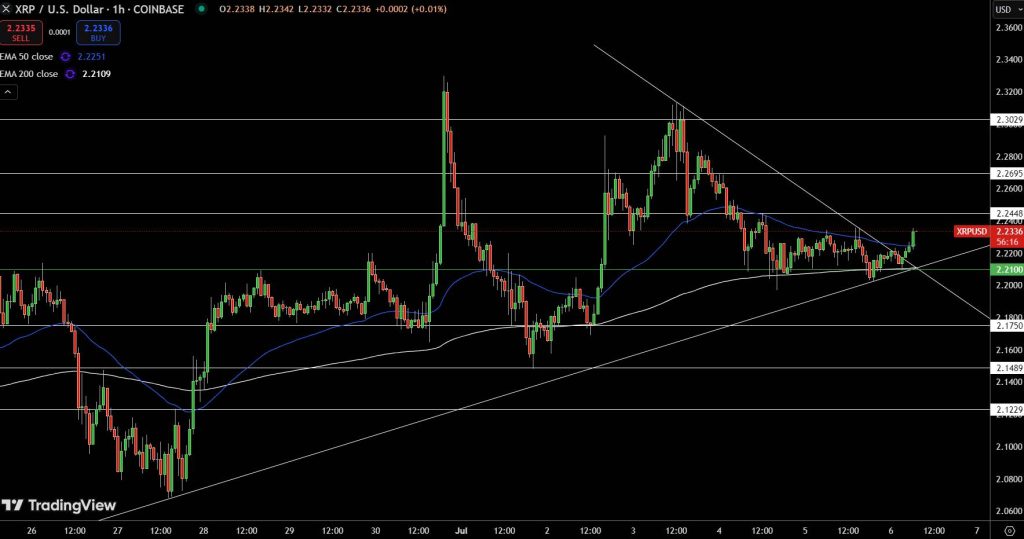Click the XRP symbol logo icon

click(x=6, y=9)
